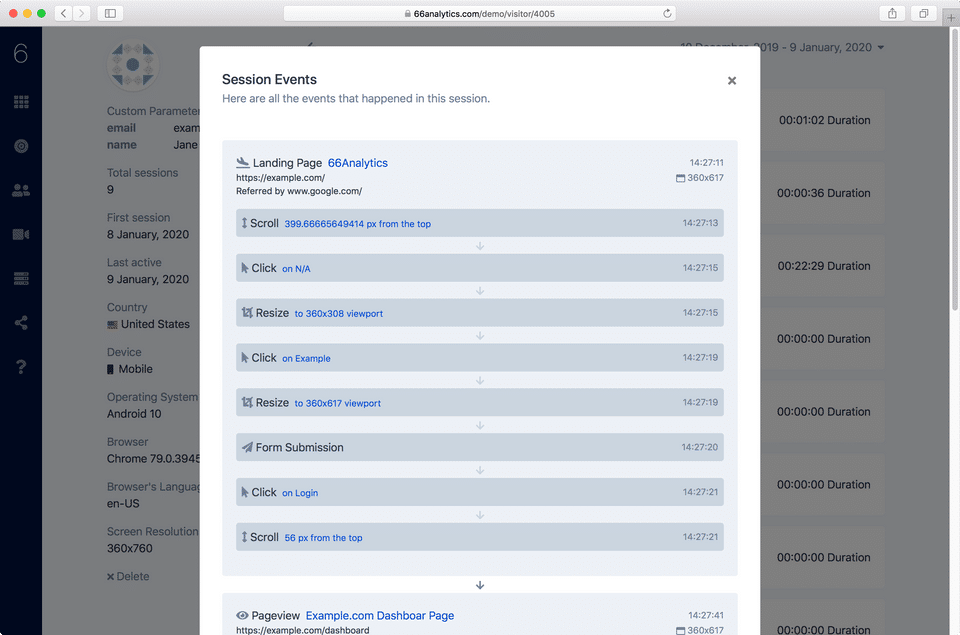Open the realtime target icon in sidebar
960x635 pixels.
21,146
